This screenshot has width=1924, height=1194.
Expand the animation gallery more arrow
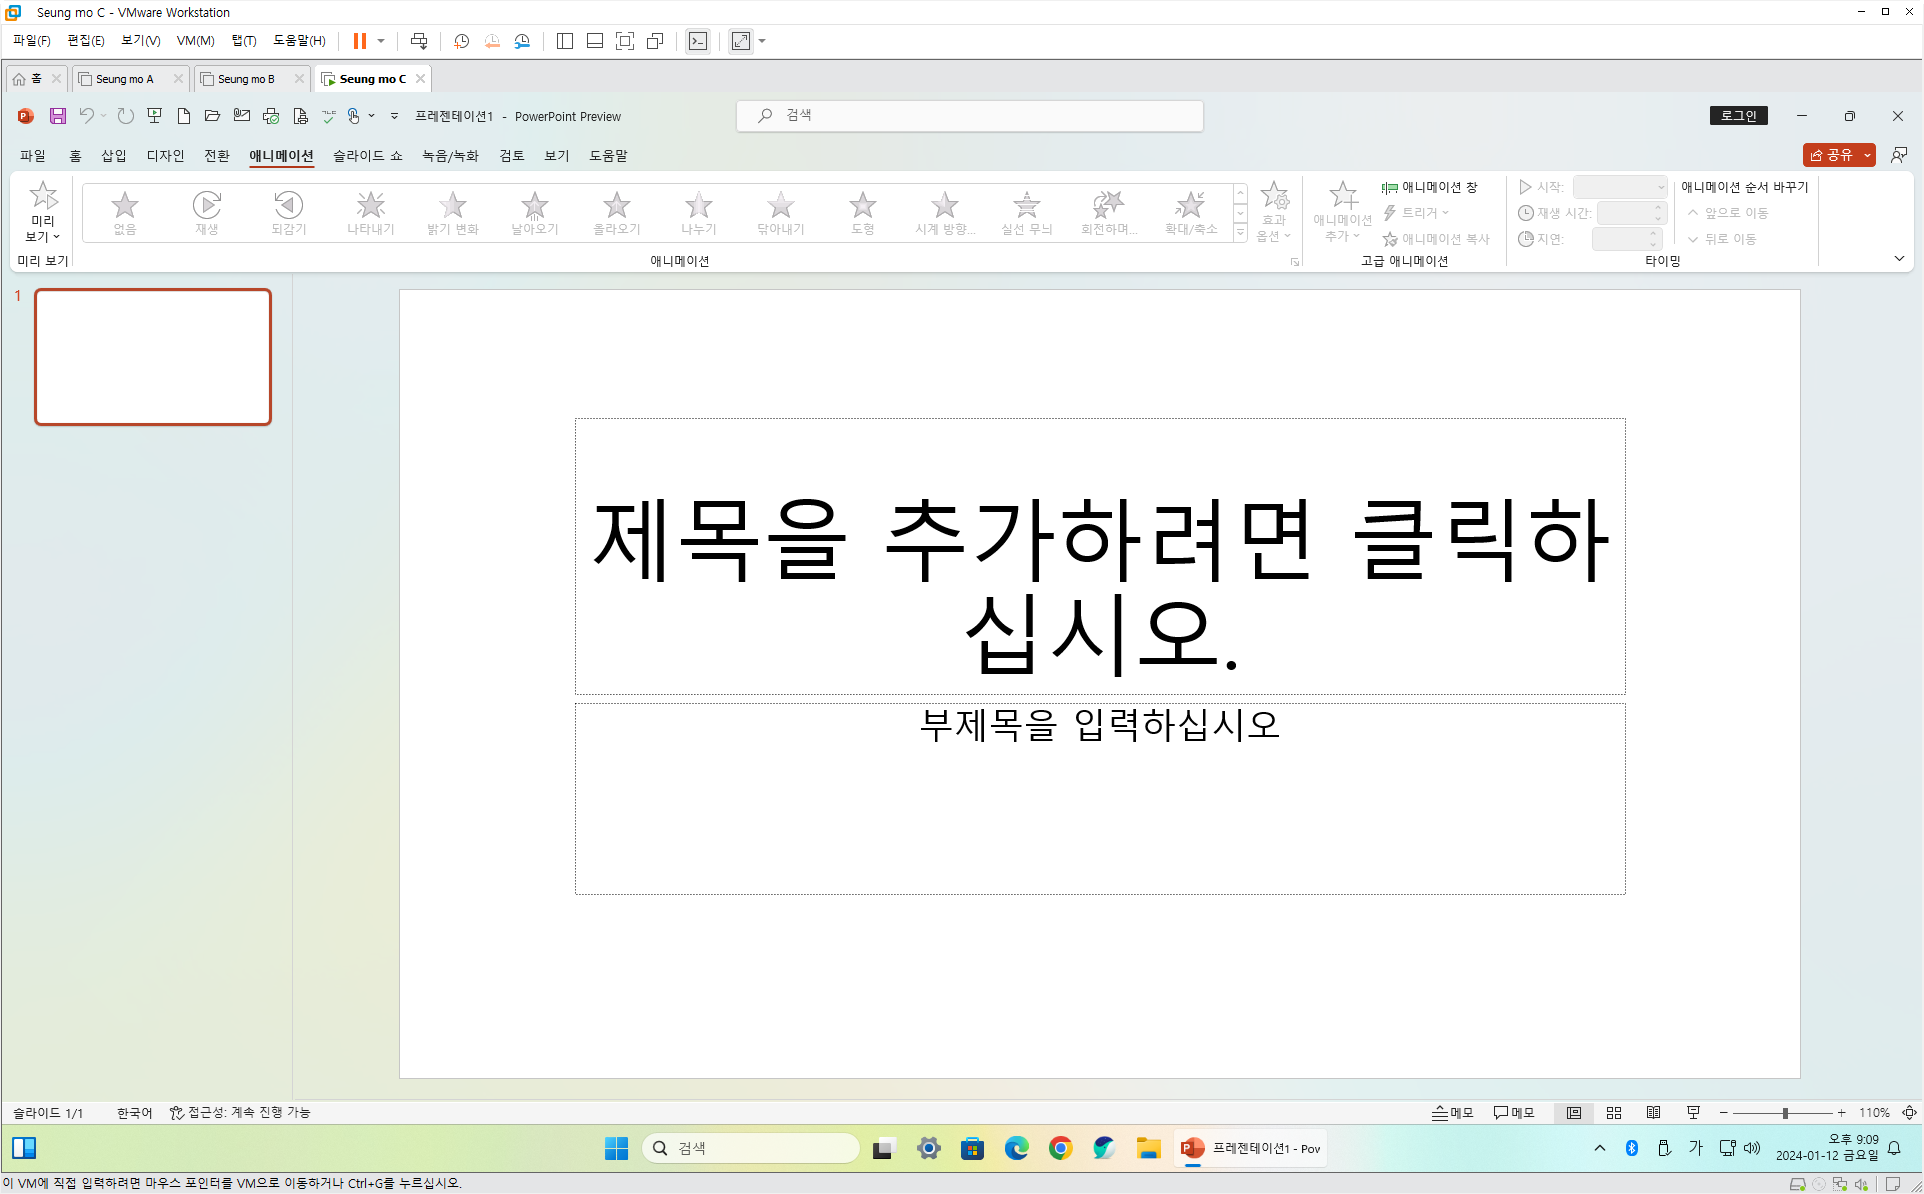[x=1240, y=233]
